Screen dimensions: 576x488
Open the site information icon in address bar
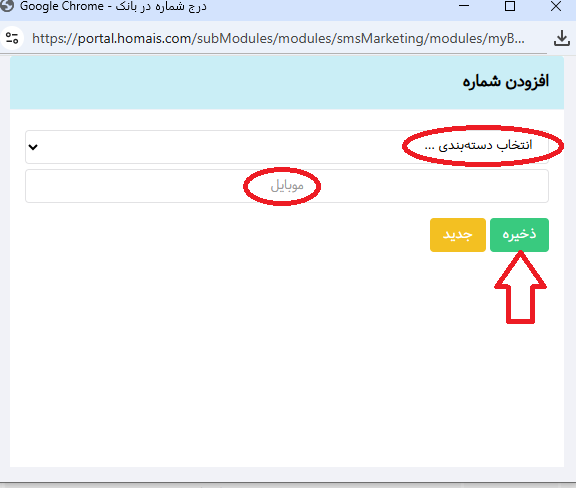click(x=12, y=38)
